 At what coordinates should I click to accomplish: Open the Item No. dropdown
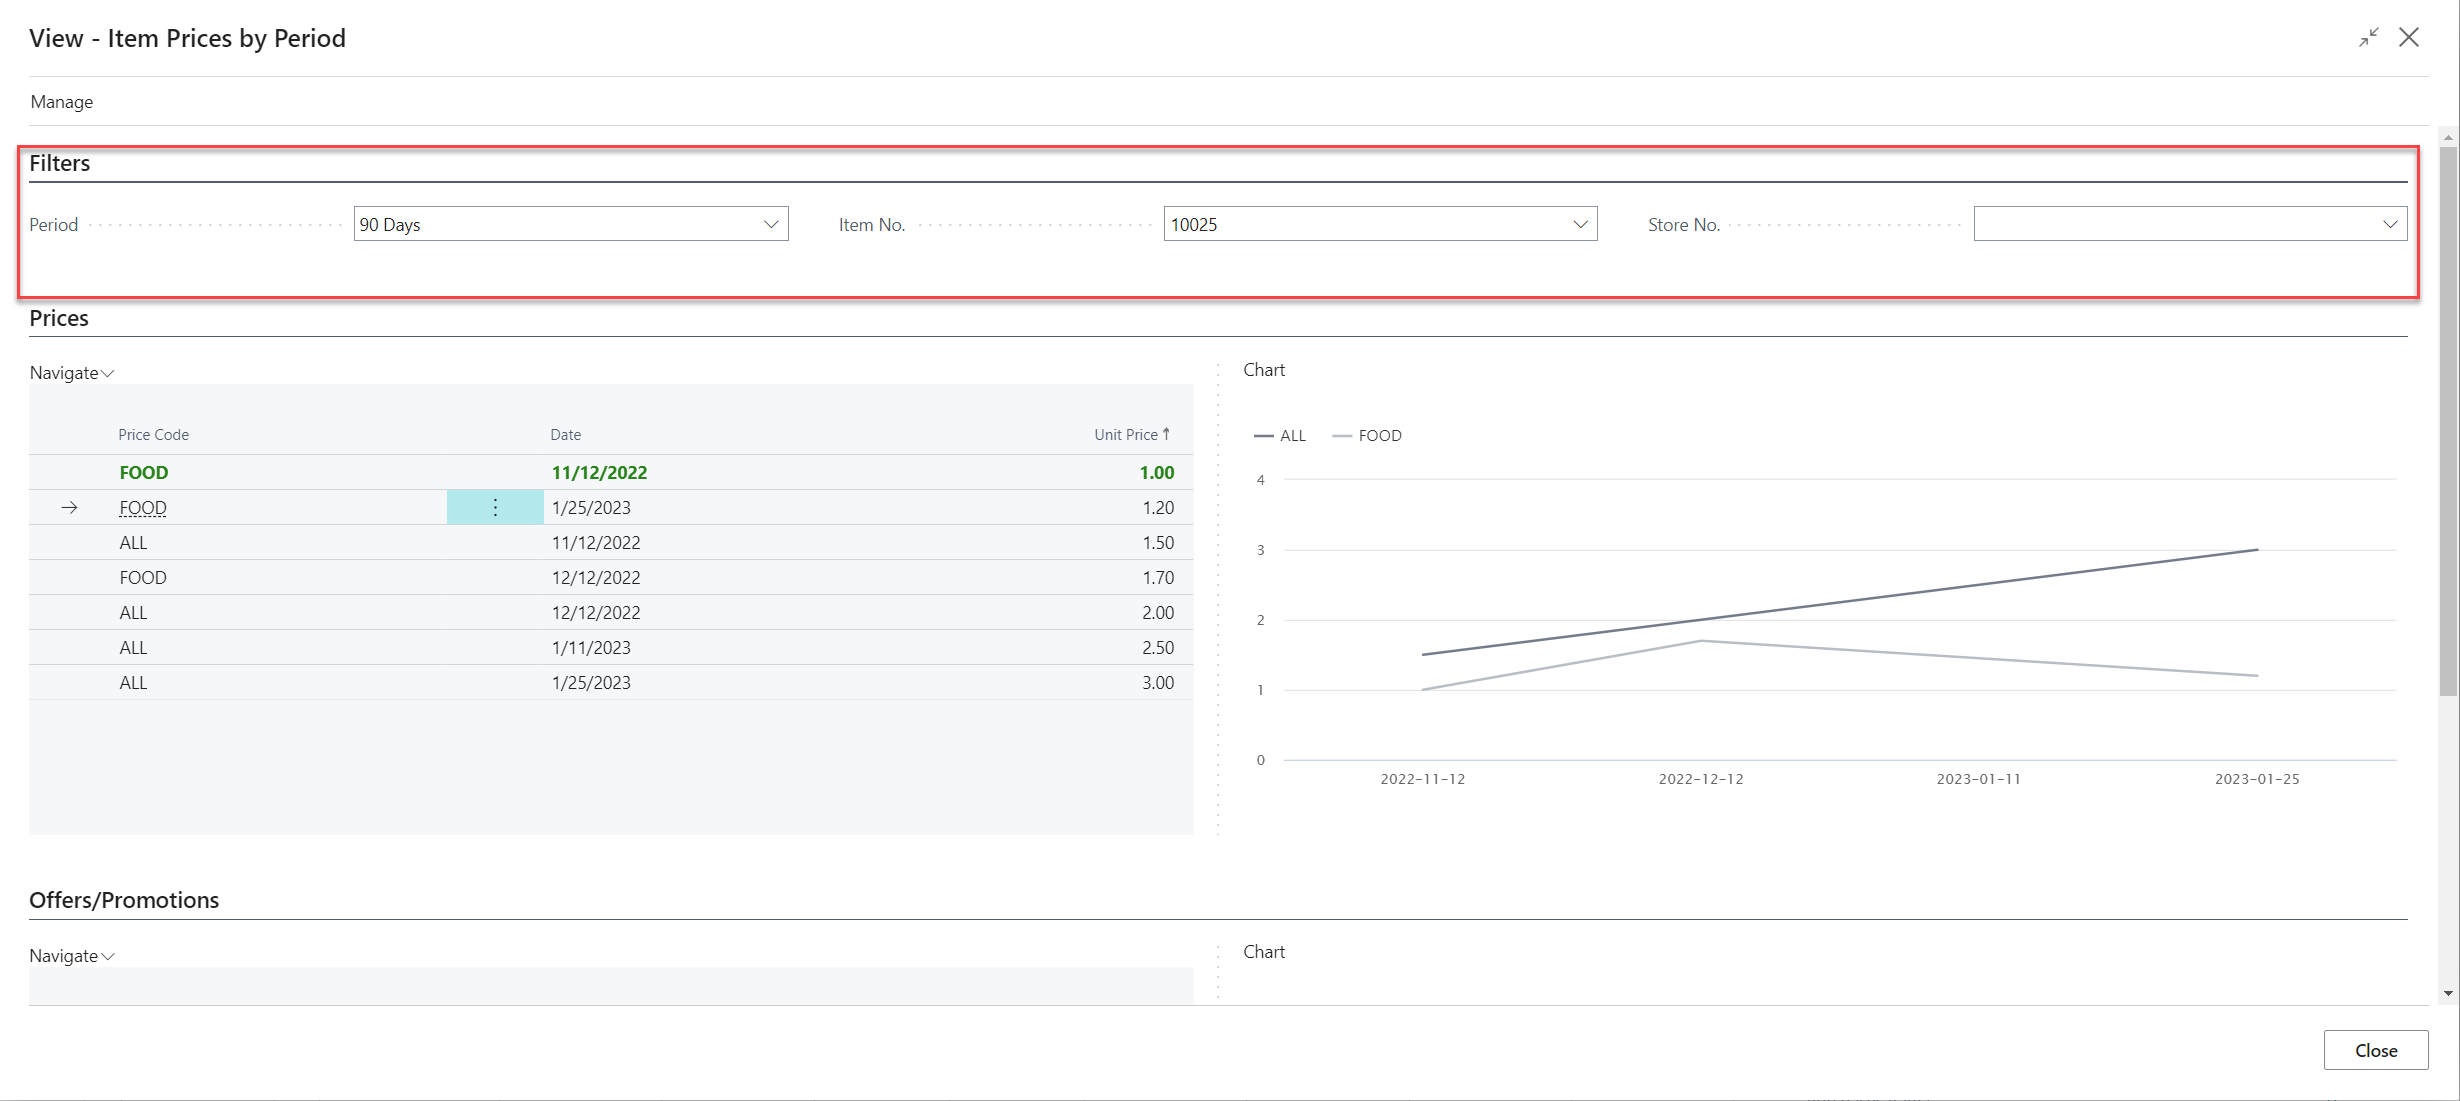(1580, 224)
